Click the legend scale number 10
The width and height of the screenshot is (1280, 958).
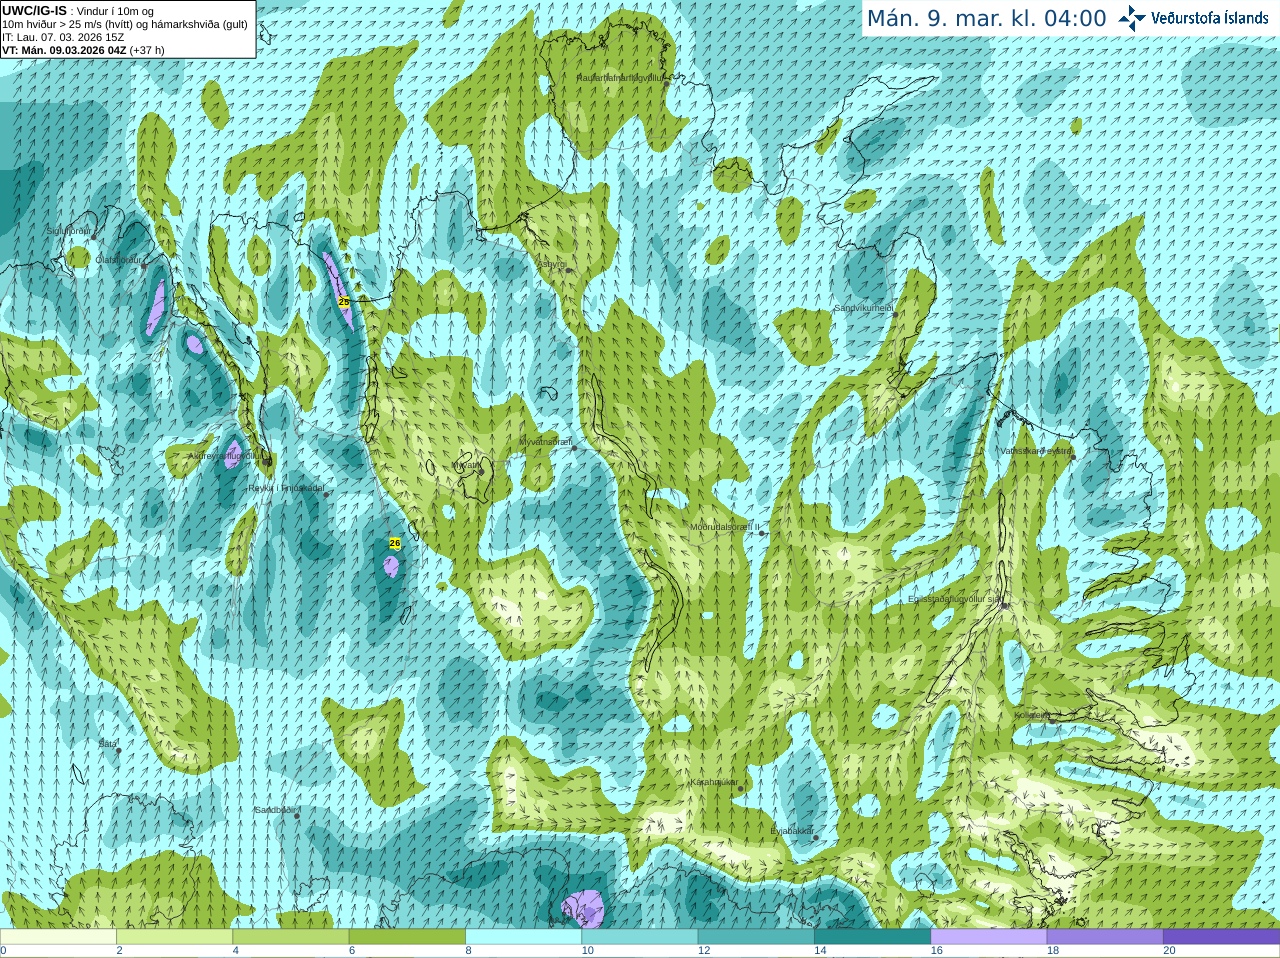coord(588,951)
